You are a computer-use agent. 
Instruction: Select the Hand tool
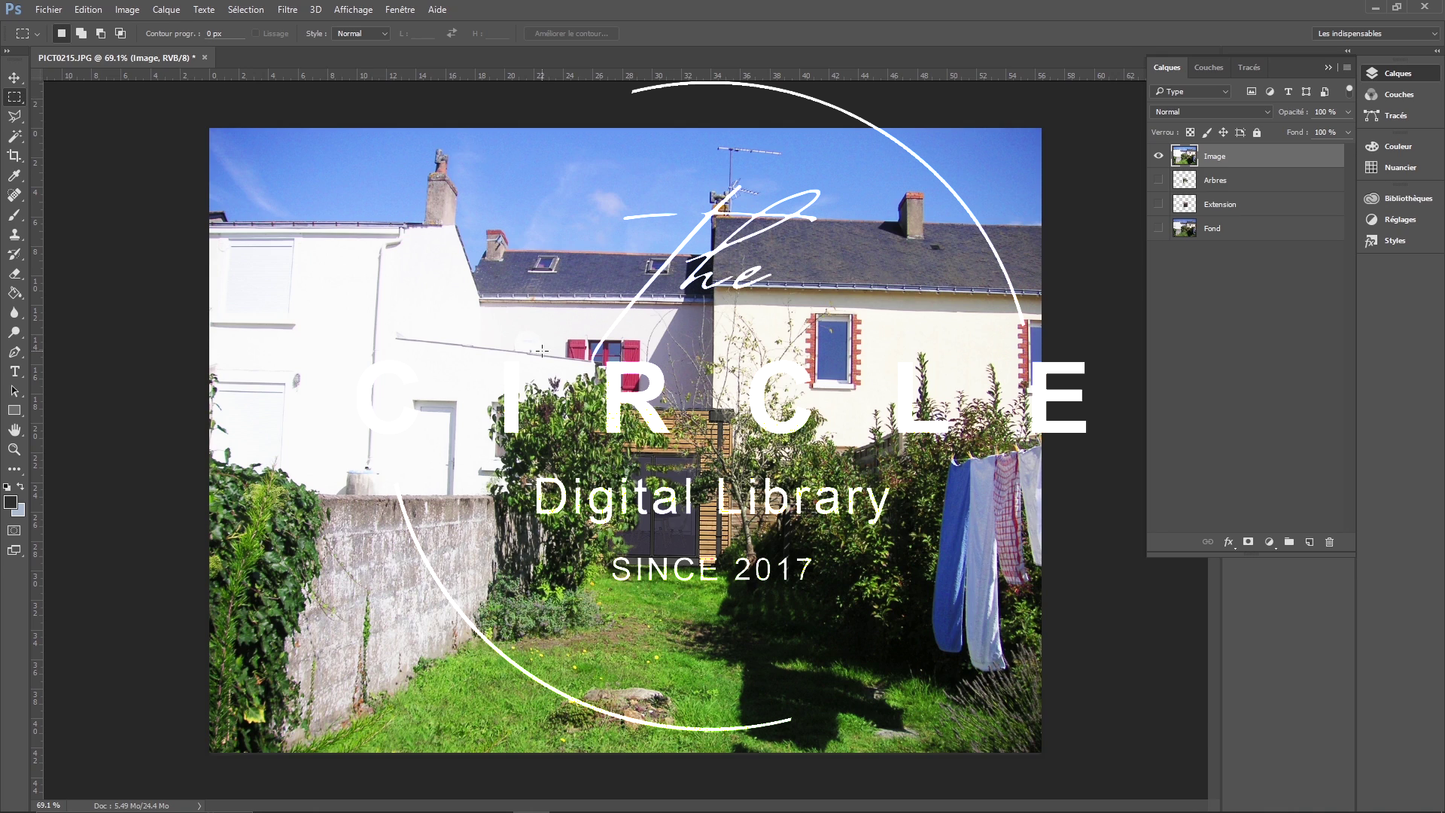click(14, 430)
